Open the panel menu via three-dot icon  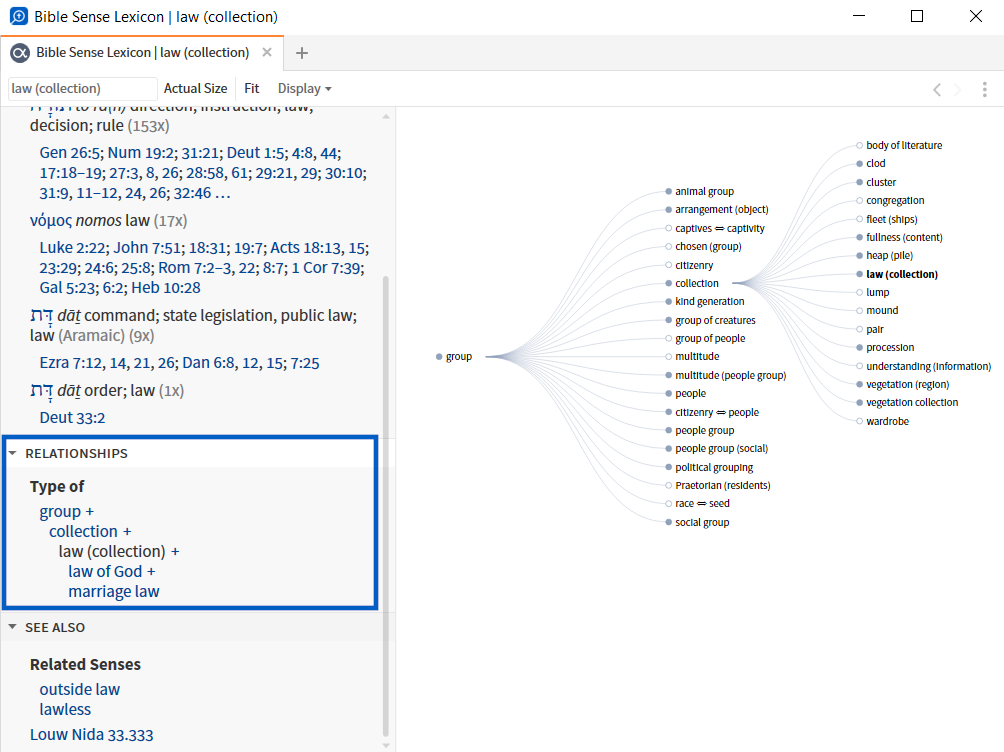(985, 88)
